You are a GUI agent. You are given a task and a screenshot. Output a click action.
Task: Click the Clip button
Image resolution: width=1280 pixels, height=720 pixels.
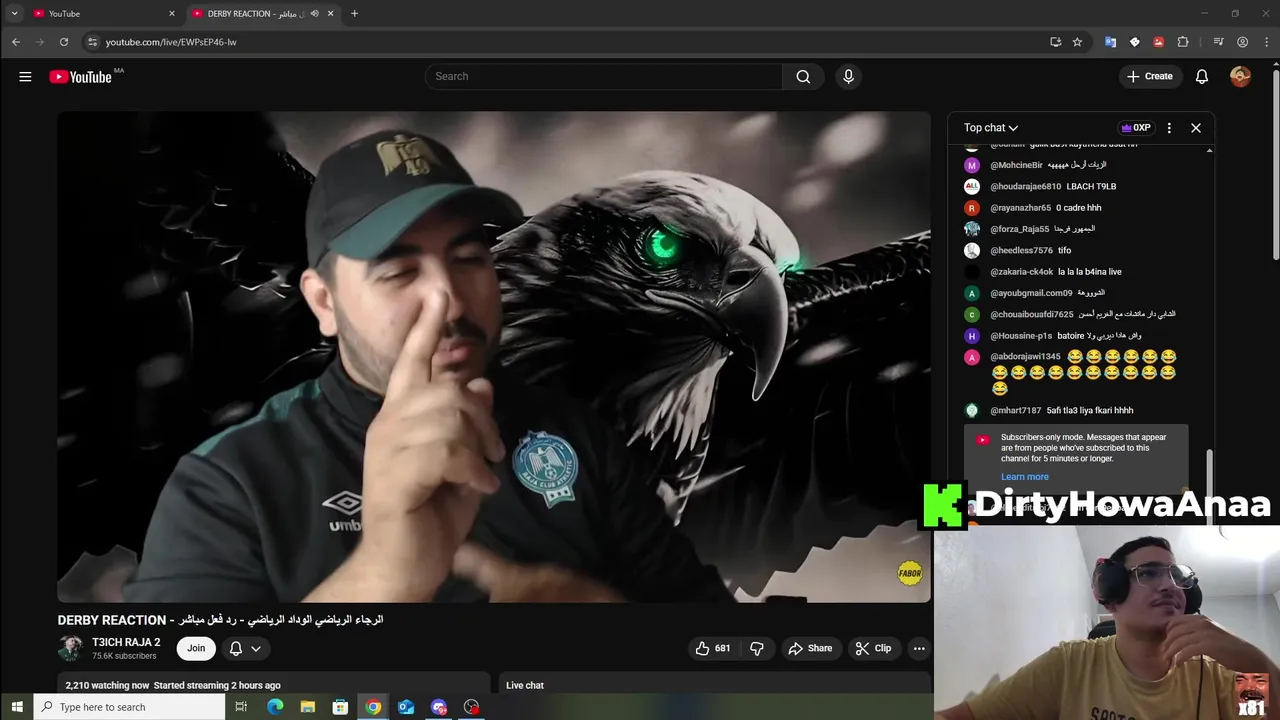(873, 648)
